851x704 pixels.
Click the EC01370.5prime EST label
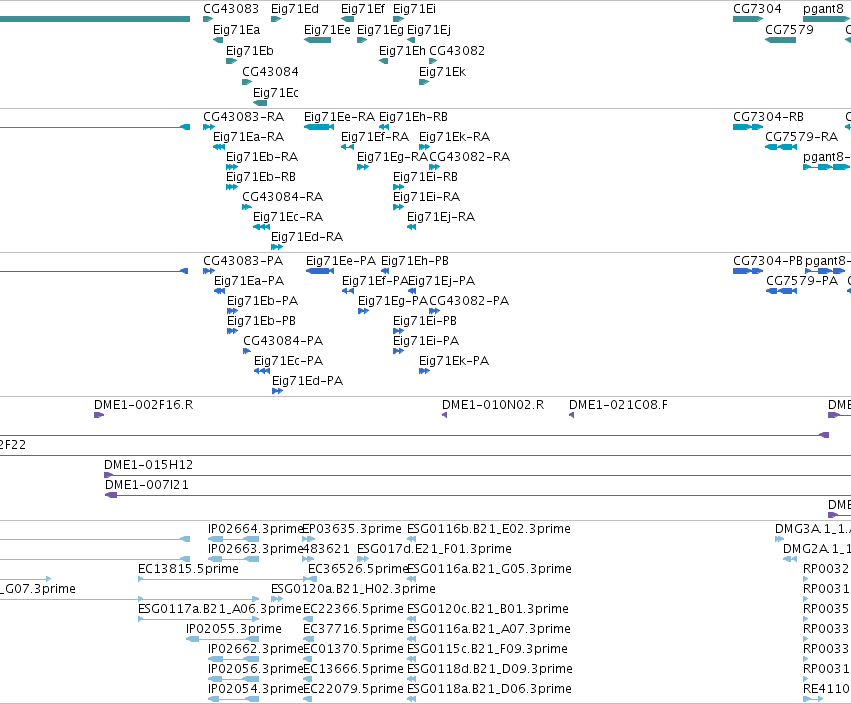tap(354, 649)
